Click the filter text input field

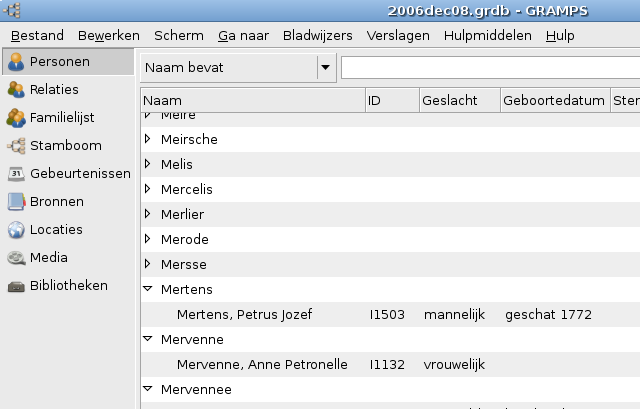[490, 68]
